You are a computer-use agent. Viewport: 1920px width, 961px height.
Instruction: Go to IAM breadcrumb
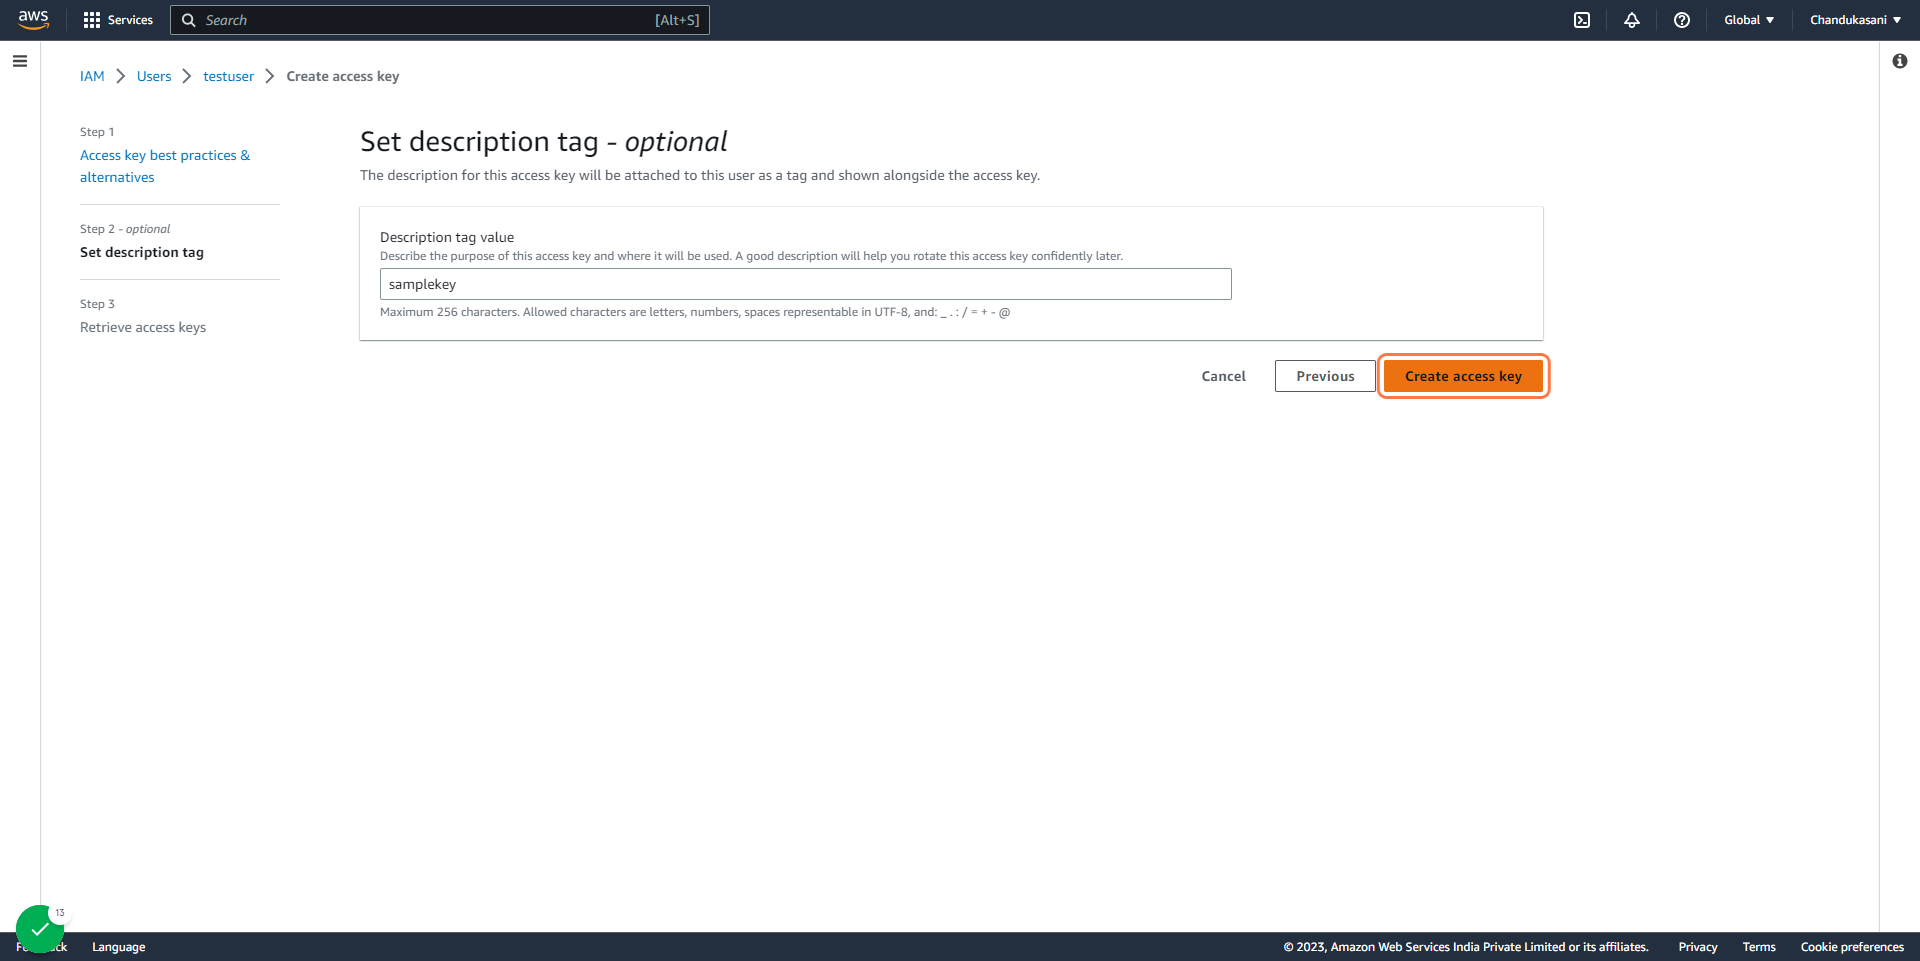coord(92,76)
